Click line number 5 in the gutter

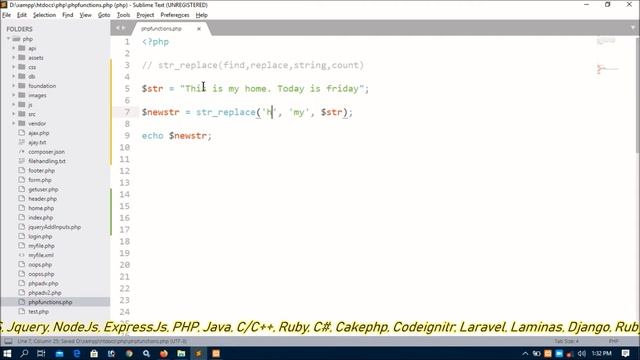tap(127, 89)
